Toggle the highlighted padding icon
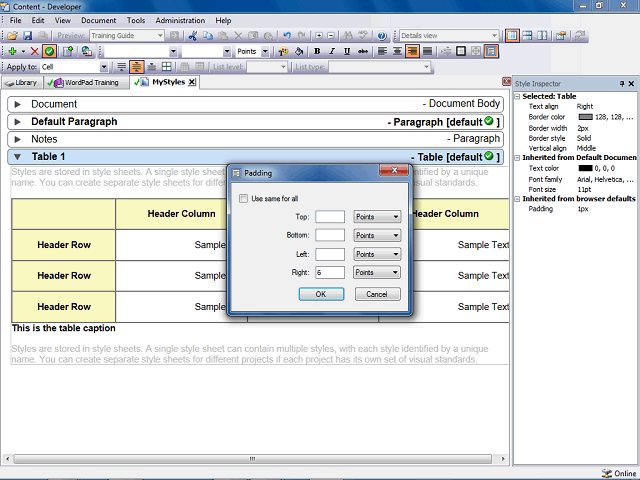The image size is (640, 480). [x=491, y=51]
